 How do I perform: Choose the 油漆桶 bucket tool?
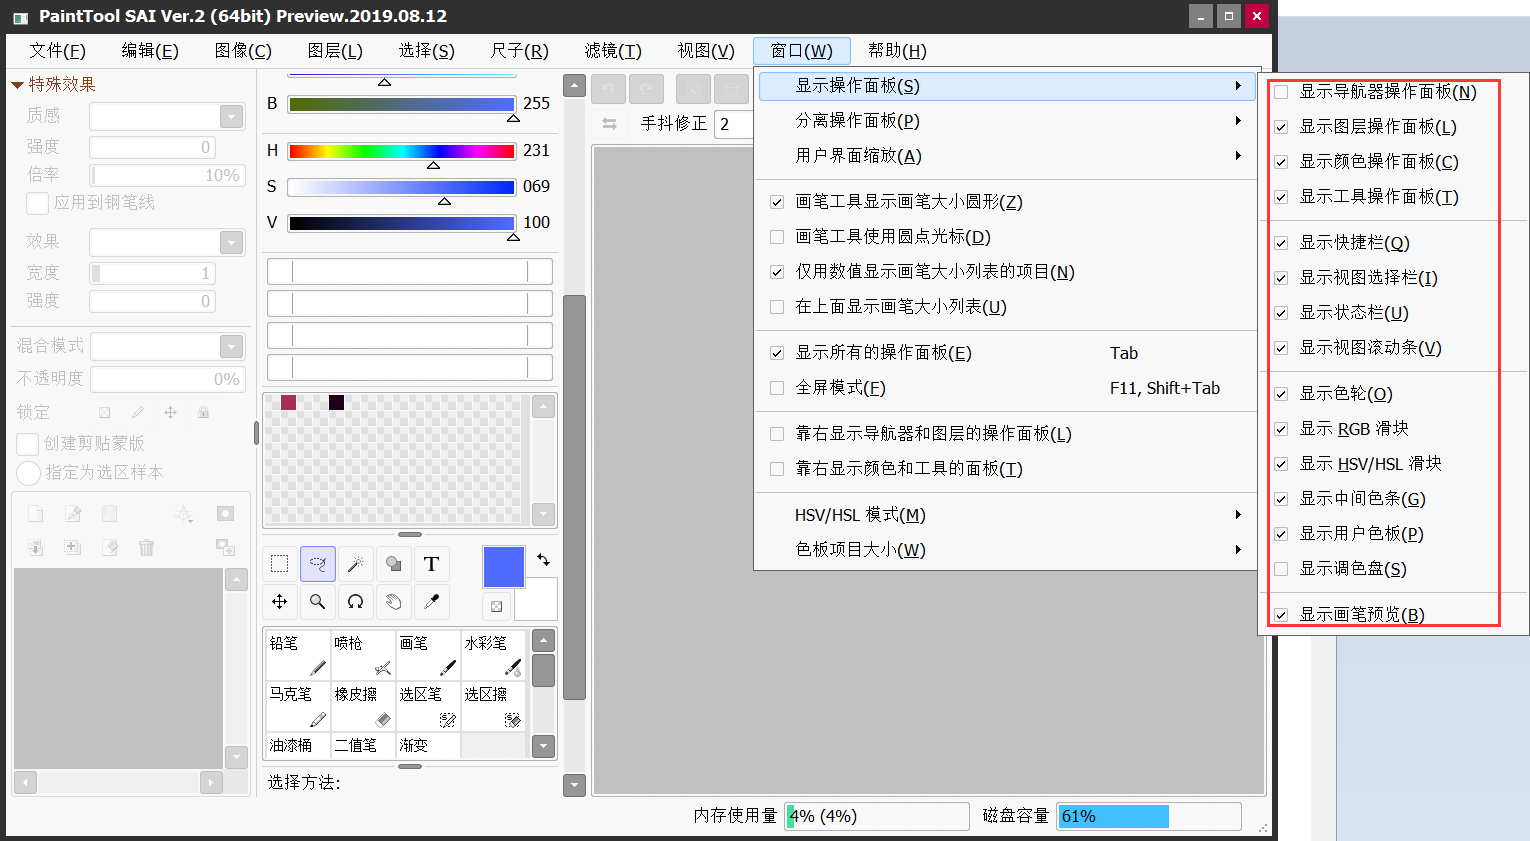pos(297,745)
